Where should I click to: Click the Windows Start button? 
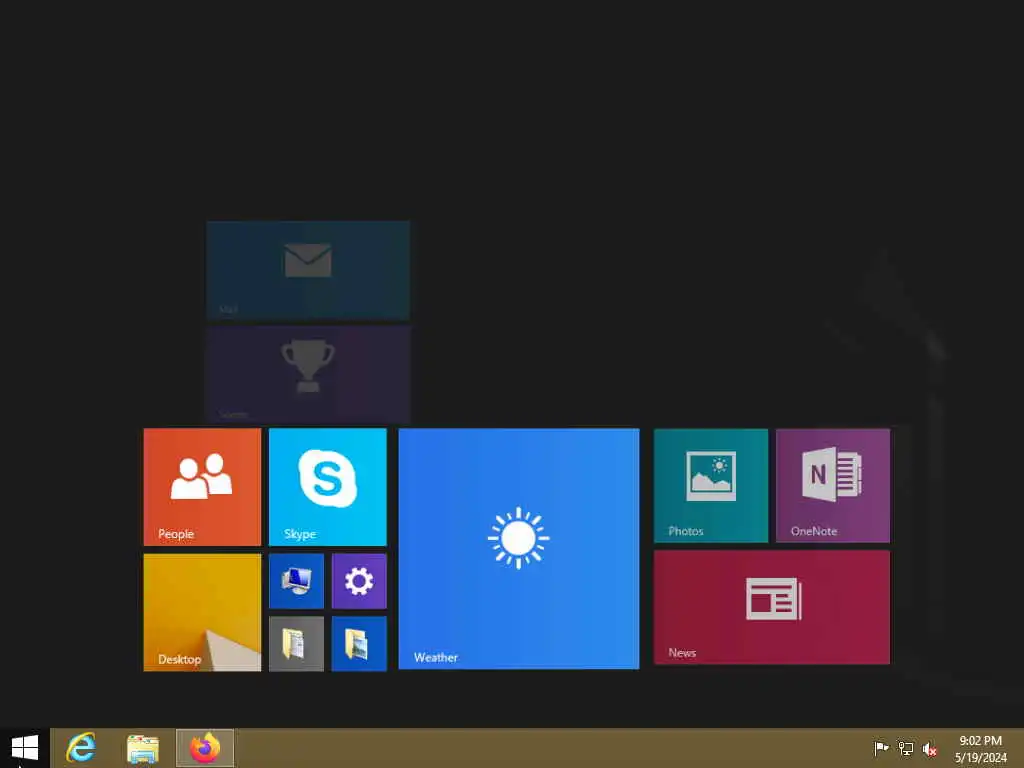[25, 748]
